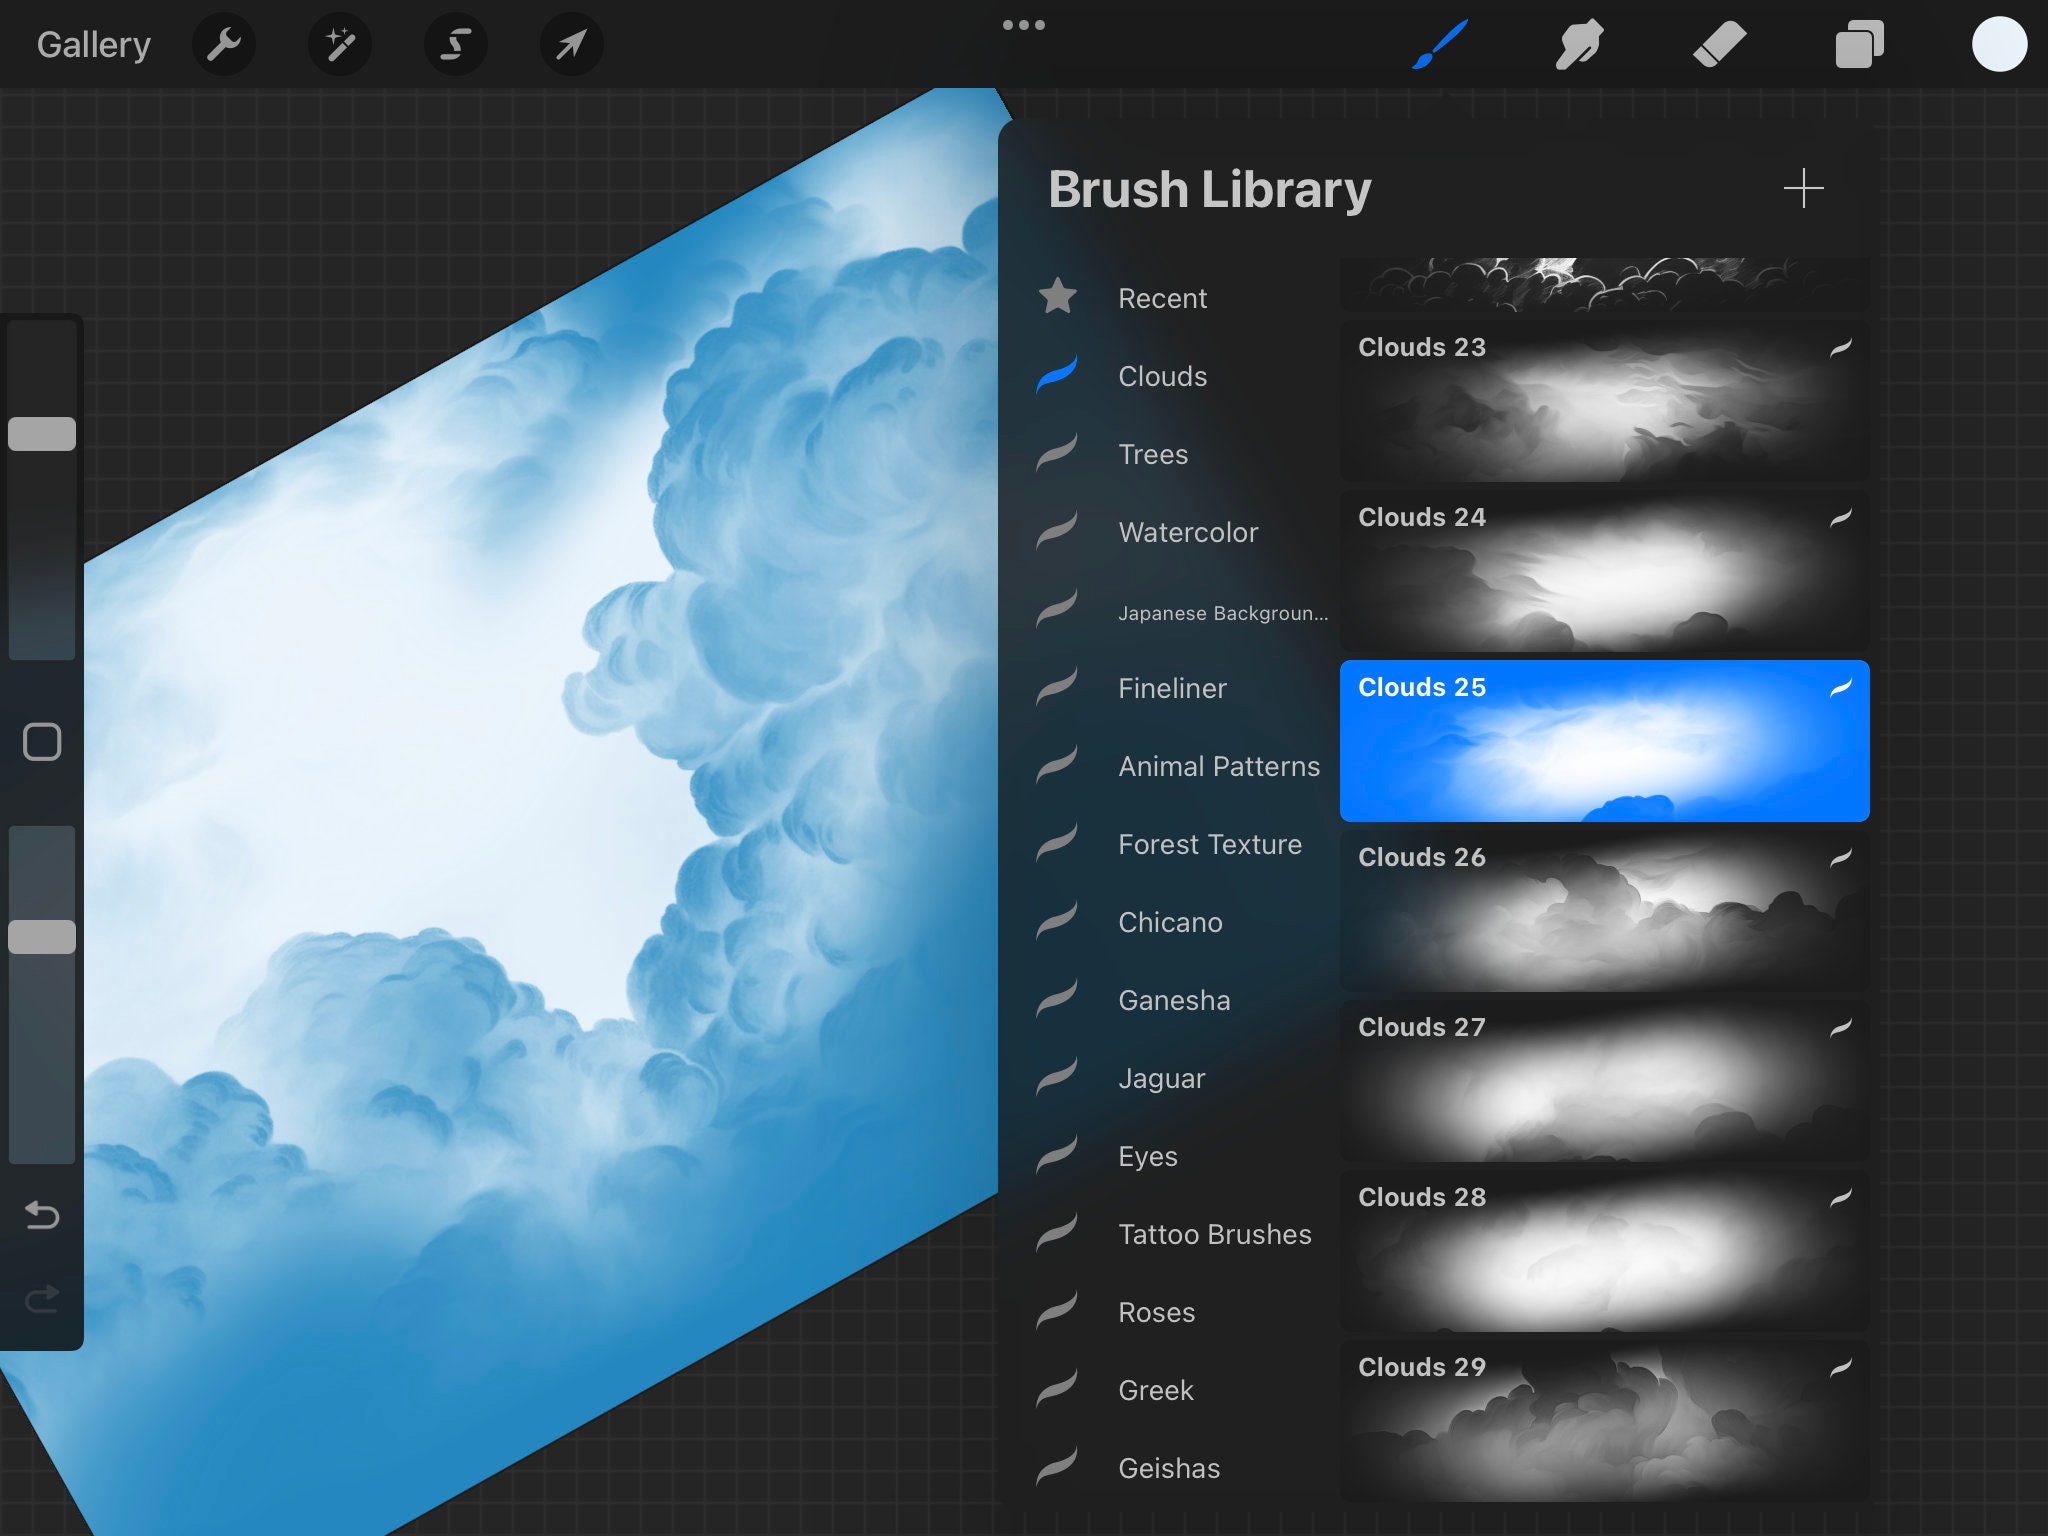Select the Smudge tool
Image resolution: width=2048 pixels, height=1536 pixels.
[1580, 45]
